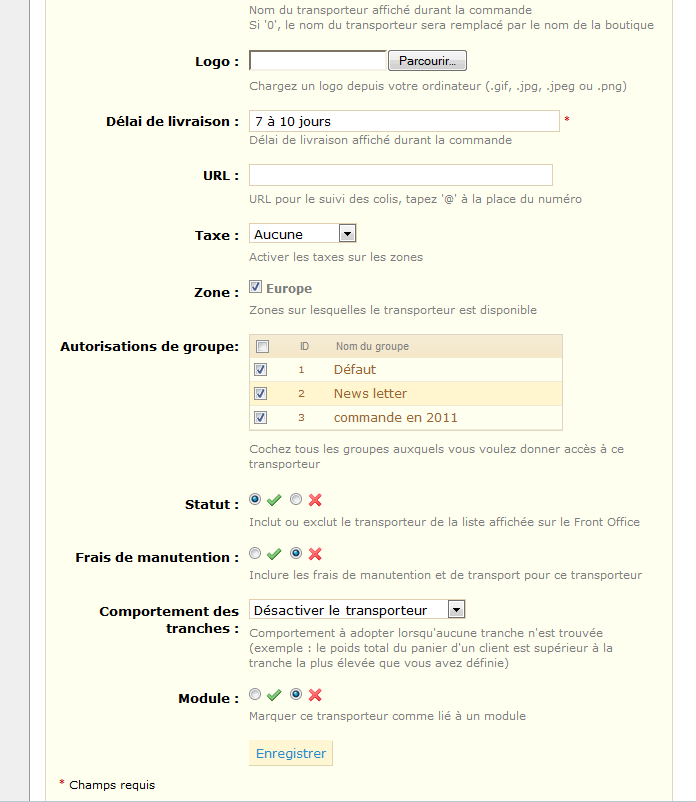The width and height of the screenshot is (696, 802).
Task: Click the Défaut group name
Action: 355,369
